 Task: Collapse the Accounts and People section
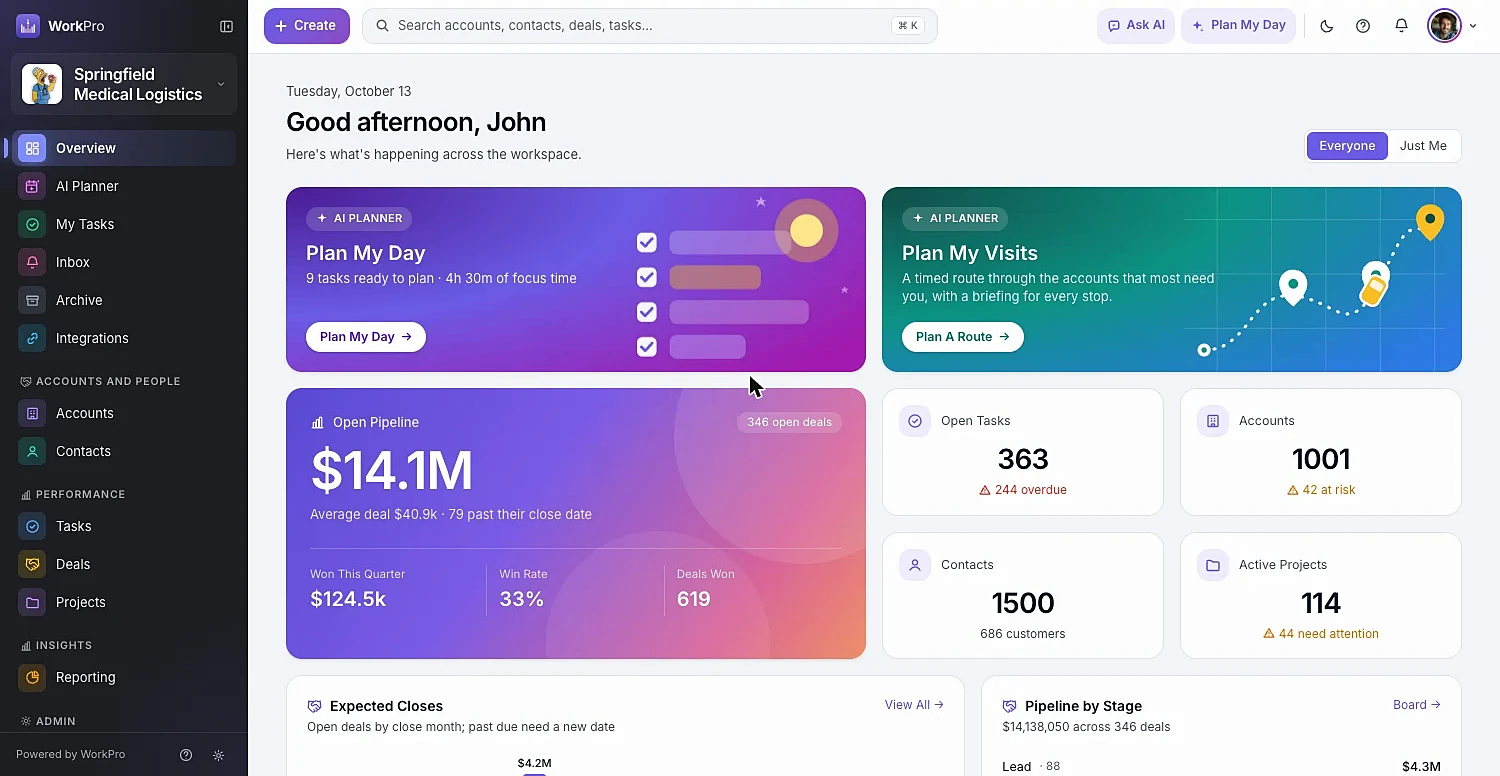coord(100,381)
